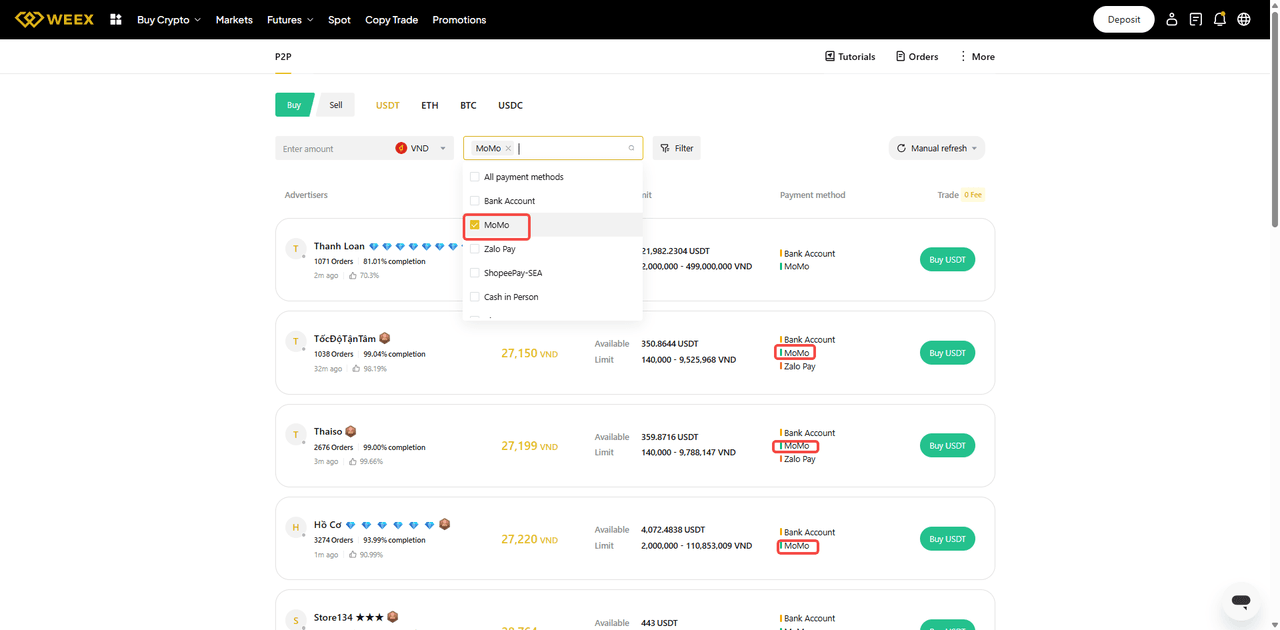This screenshot has width=1280, height=630.
Task: Switch to the Sell tab
Action: 336,105
